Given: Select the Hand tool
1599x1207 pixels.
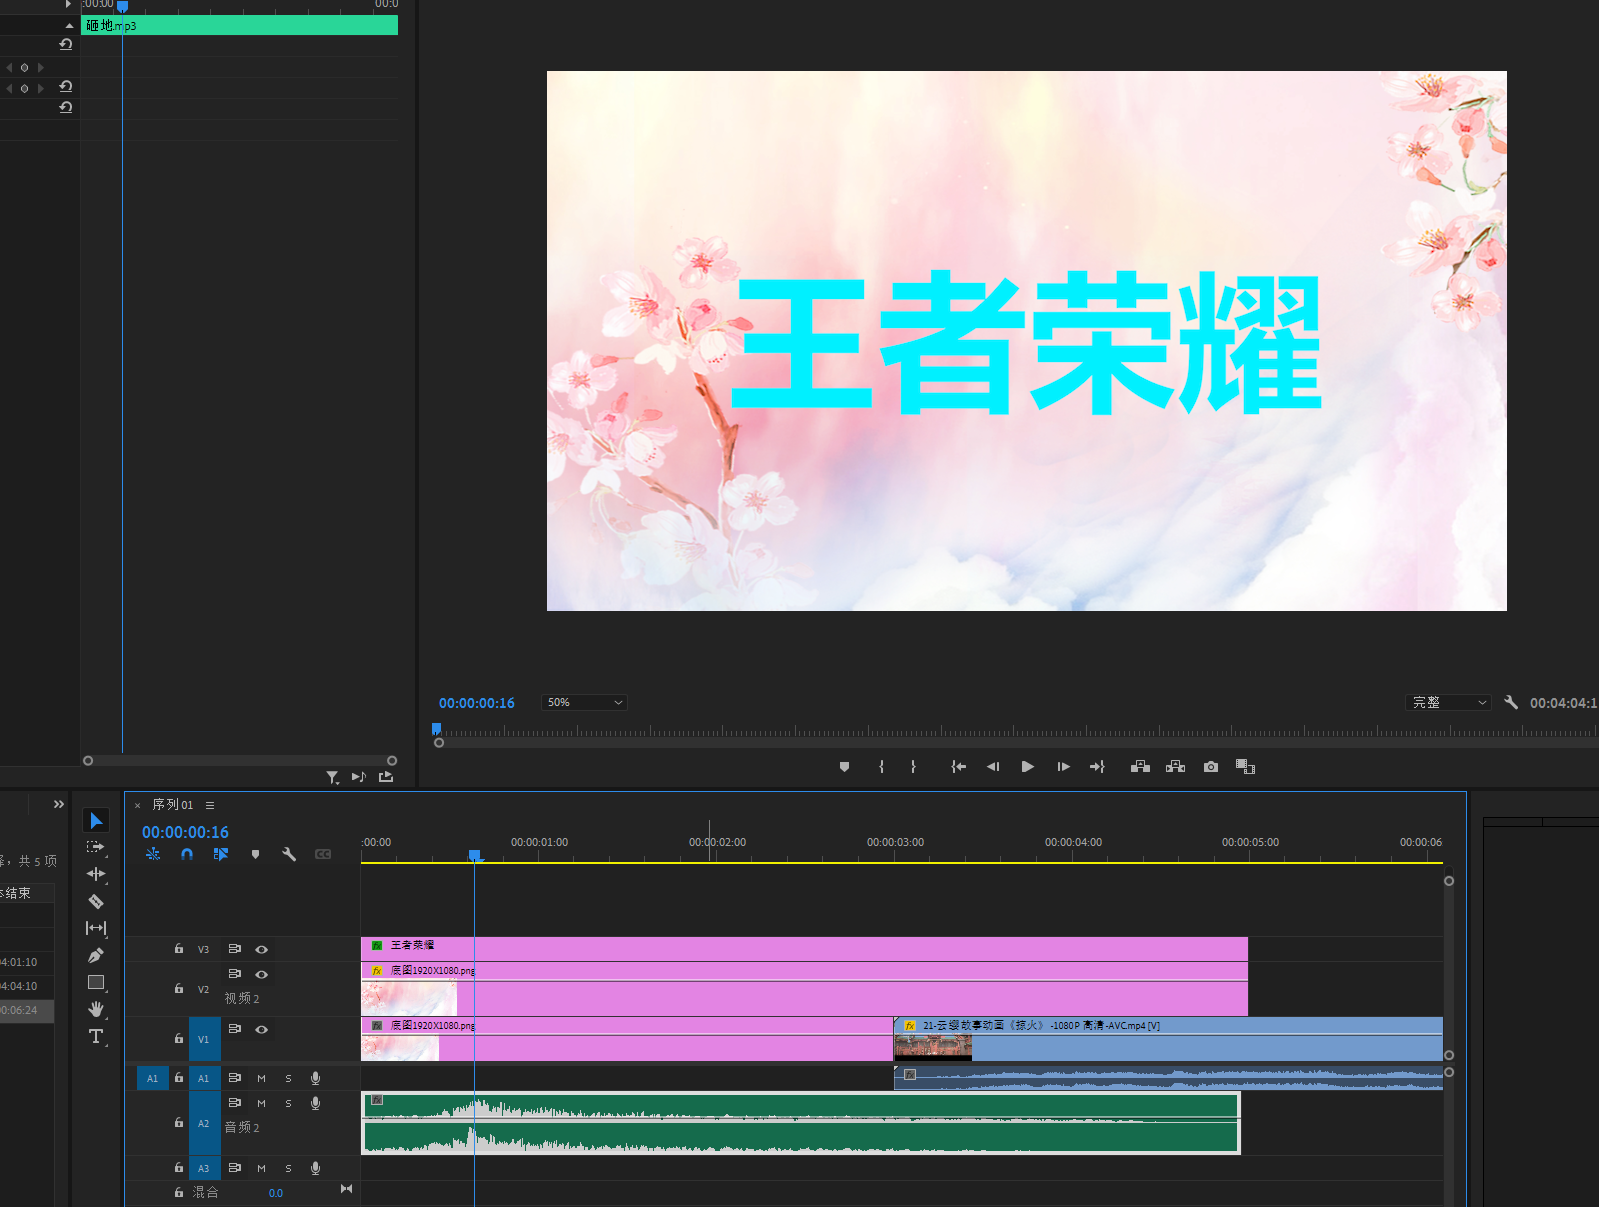Looking at the screenshot, I should (x=96, y=1009).
